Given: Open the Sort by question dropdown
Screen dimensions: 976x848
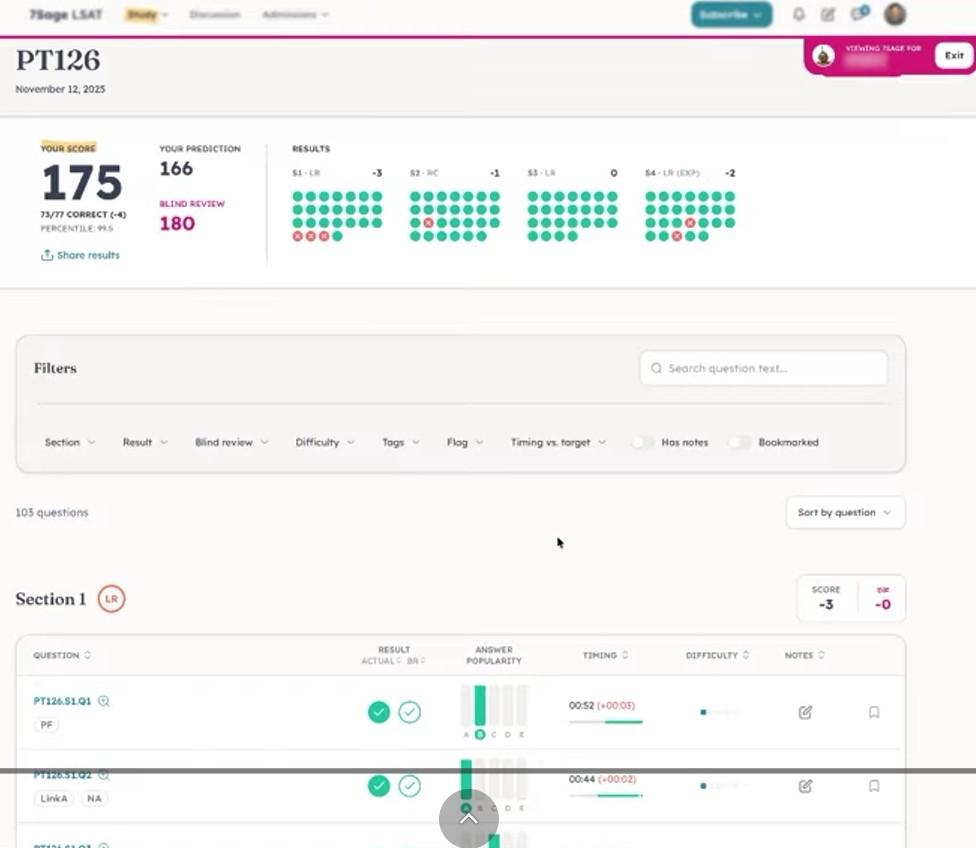Looking at the screenshot, I should (845, 512).
